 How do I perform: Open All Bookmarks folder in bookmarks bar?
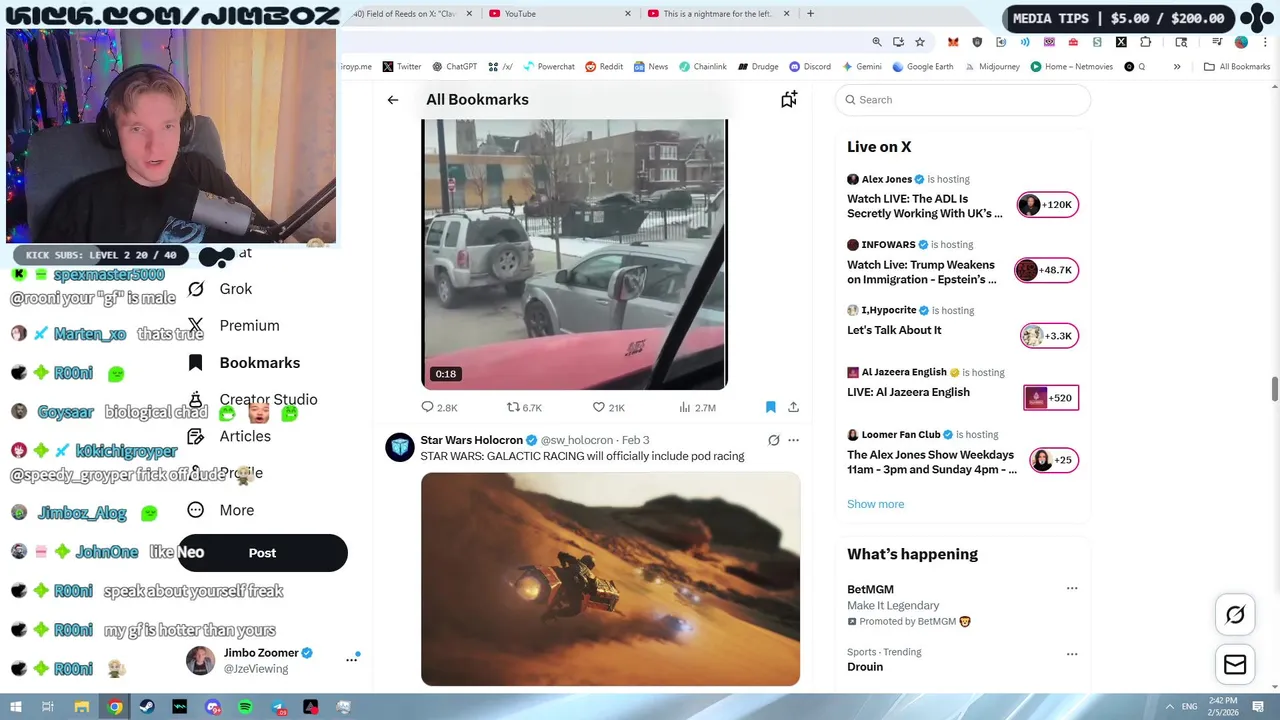(1237, 67)
